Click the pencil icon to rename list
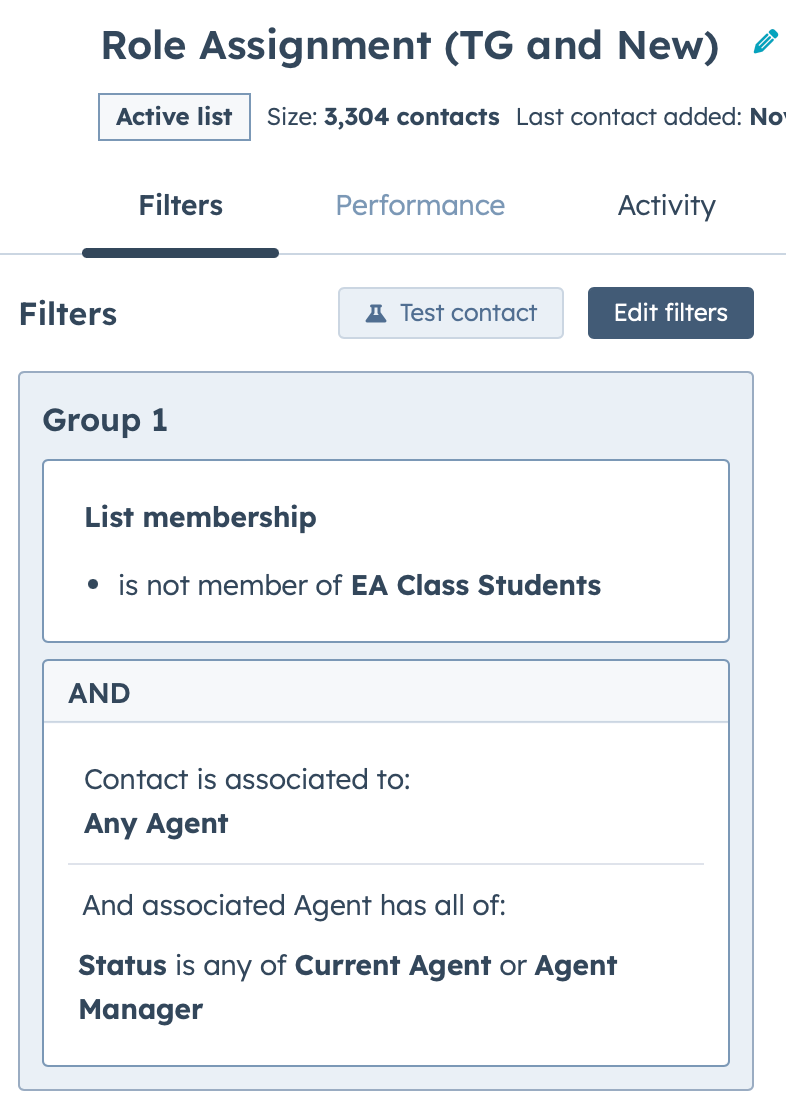Screen dimensions: 786x1118 click(x=765, y=43)
